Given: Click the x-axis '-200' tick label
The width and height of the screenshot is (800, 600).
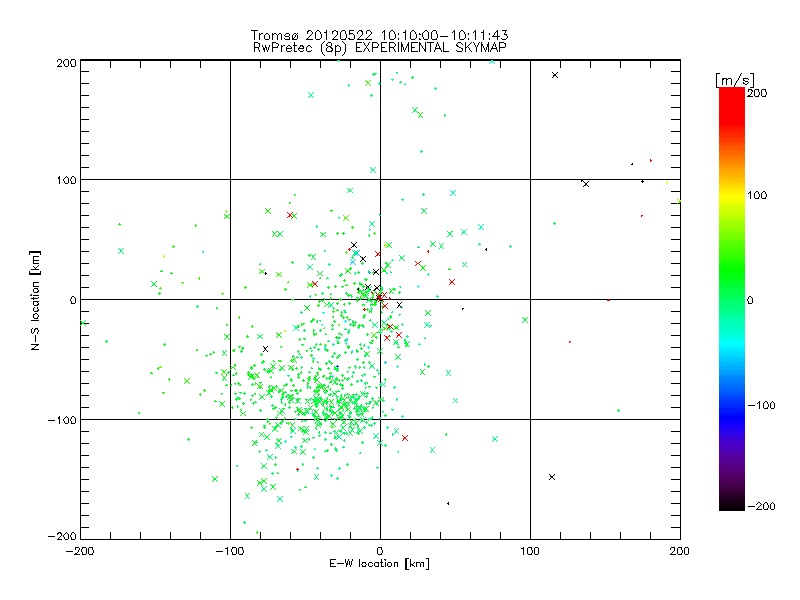Looking at the screenshot, I should [80, 551].
